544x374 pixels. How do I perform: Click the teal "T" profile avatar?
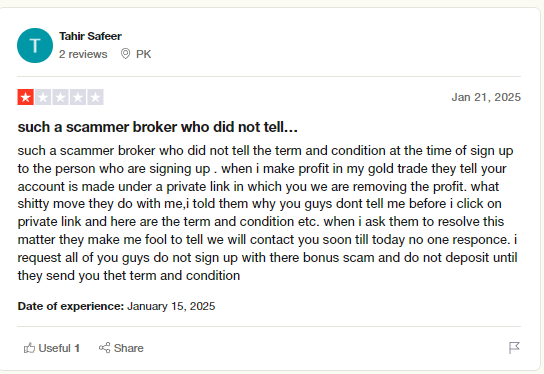pyautogui.click(x=35, y=45)
